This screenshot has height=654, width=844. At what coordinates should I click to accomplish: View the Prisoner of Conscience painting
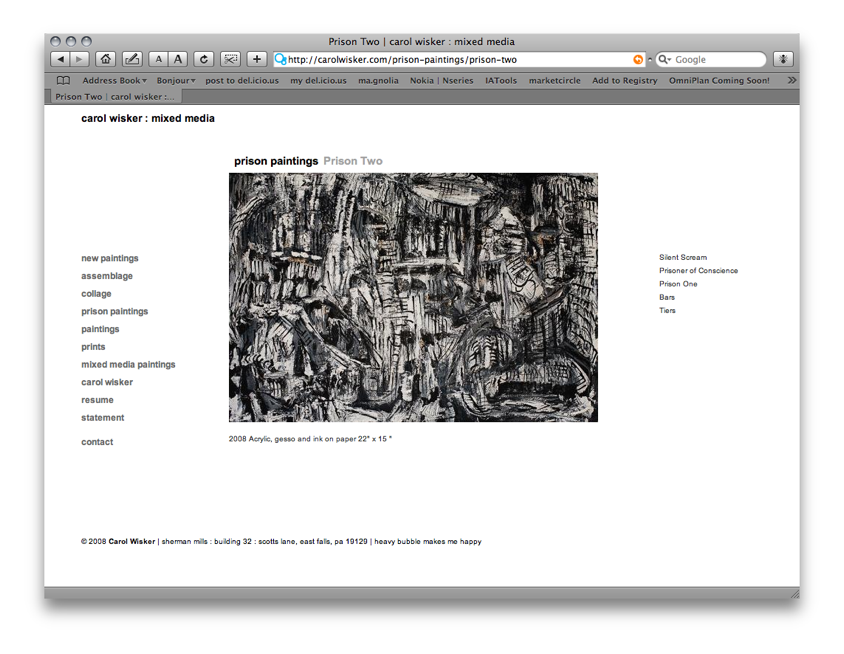click(x=699, y=271)
